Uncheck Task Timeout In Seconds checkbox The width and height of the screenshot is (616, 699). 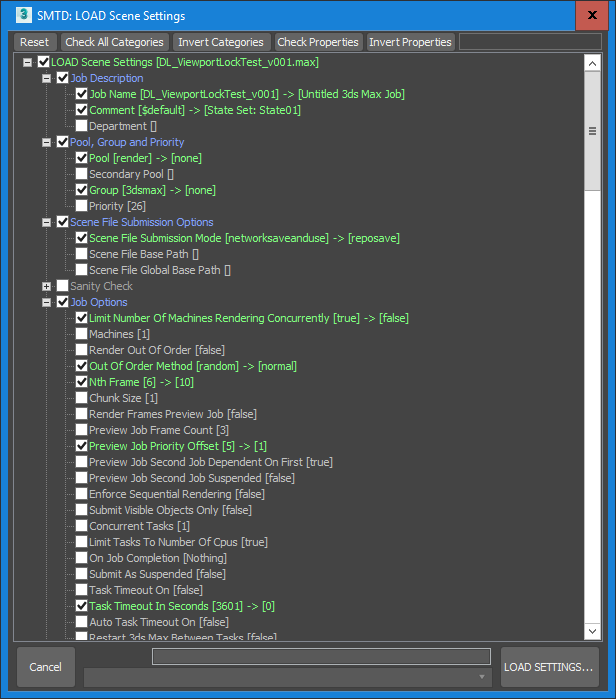click(82, 606)
